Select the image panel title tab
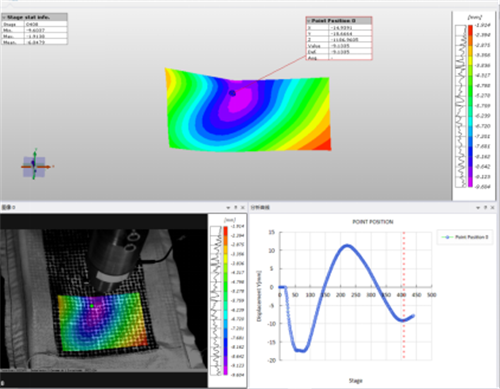This screenshot has width=500, height=389. 8,207
